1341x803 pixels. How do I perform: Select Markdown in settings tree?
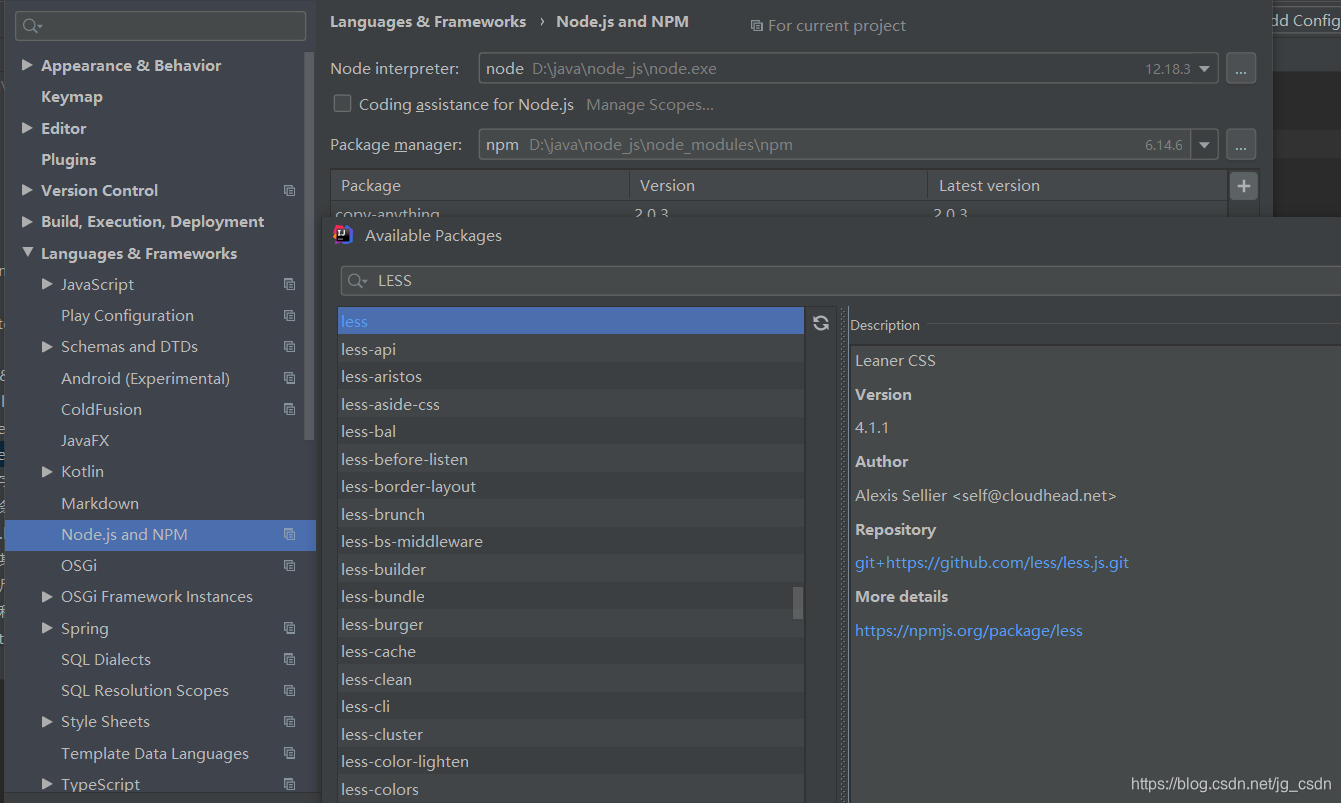click(100, 504)
